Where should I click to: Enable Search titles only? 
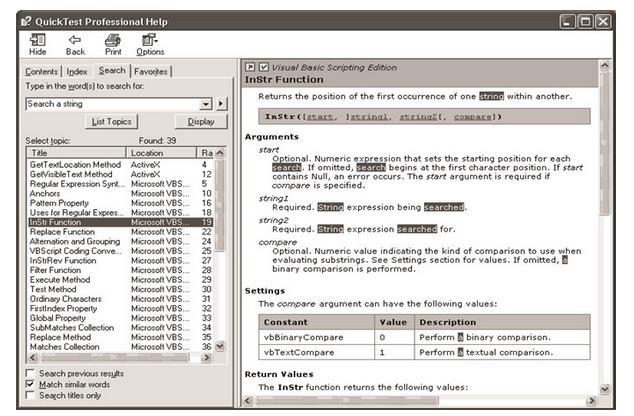pyautogui.click(x=30, y=395)
